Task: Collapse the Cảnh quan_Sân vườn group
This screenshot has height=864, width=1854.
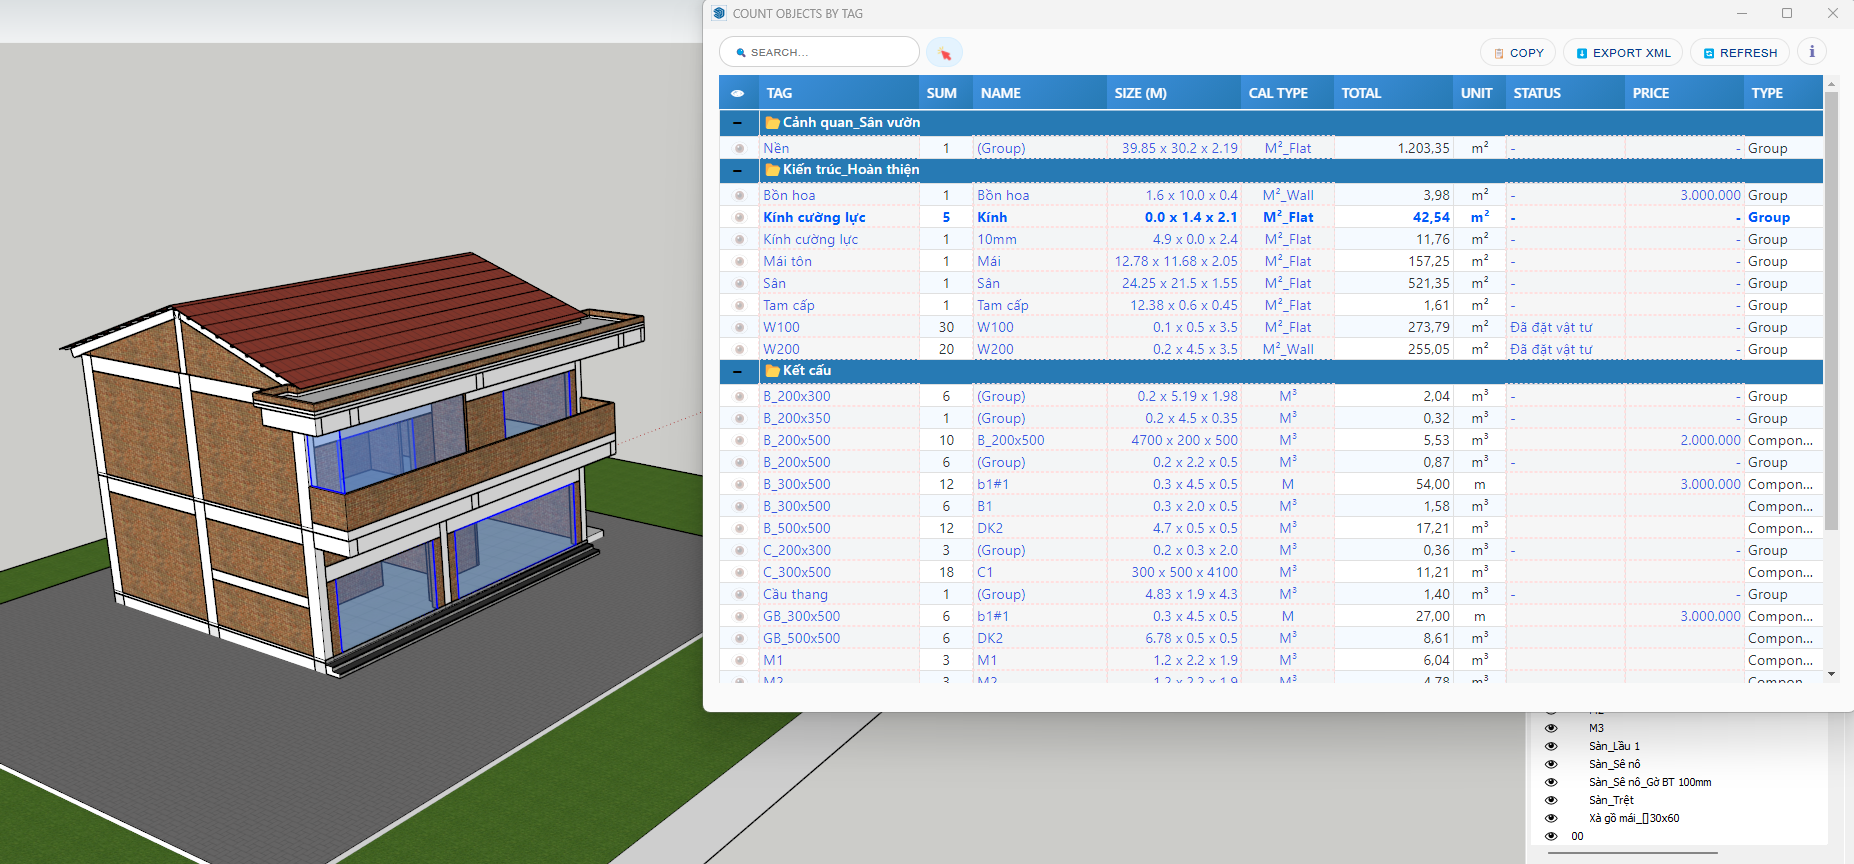Action: (x=738, y=123)
